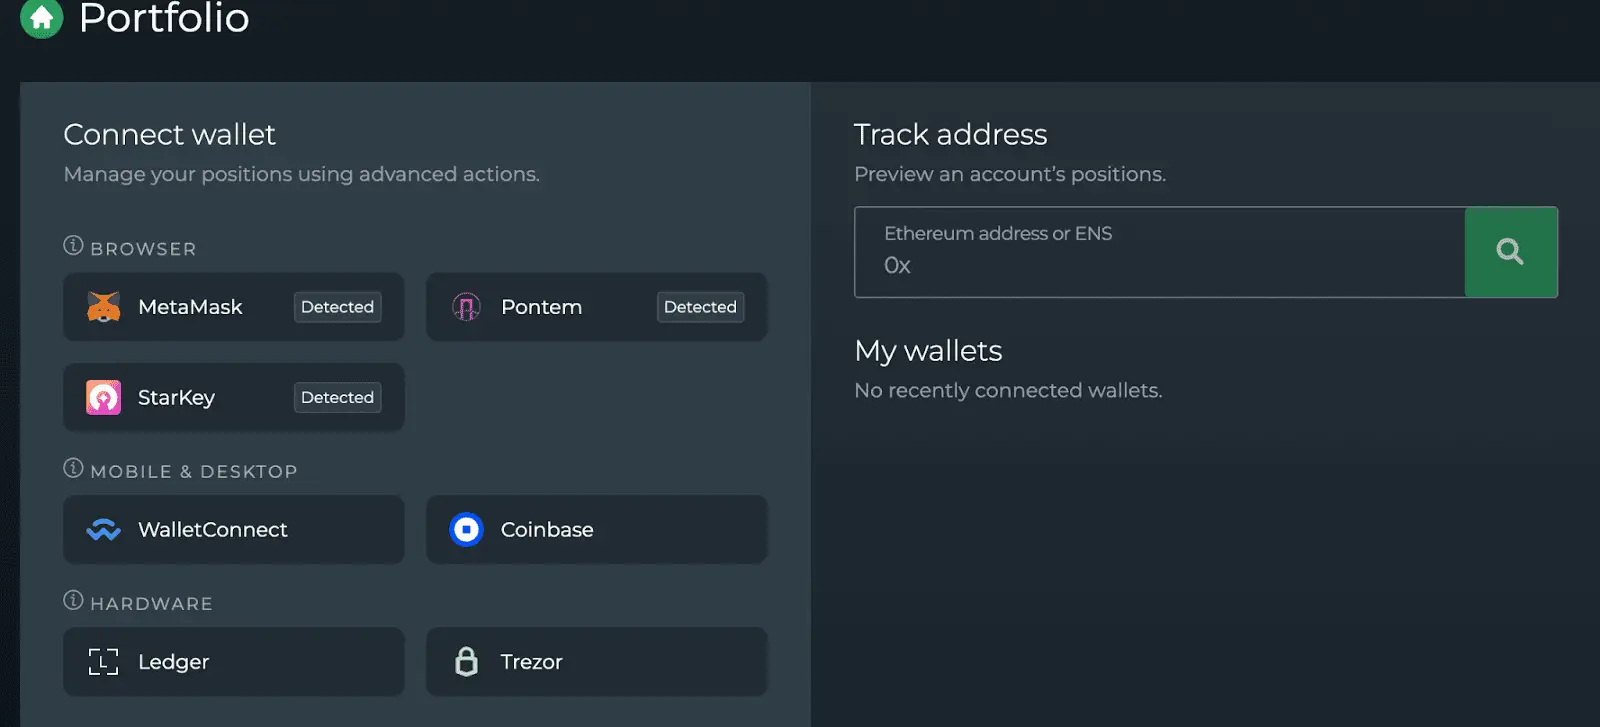1600x727 pixels.
Task: Click the WalletConnect icon
Action: 104,529
